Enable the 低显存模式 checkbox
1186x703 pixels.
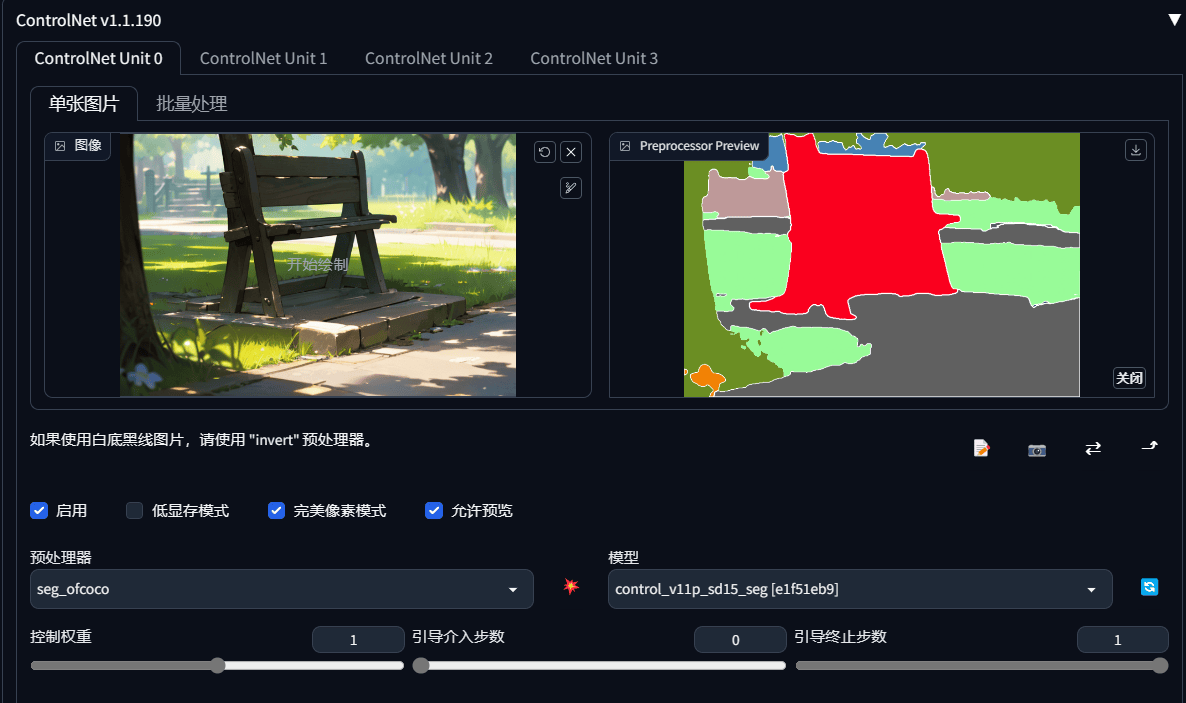click(135, 511)
